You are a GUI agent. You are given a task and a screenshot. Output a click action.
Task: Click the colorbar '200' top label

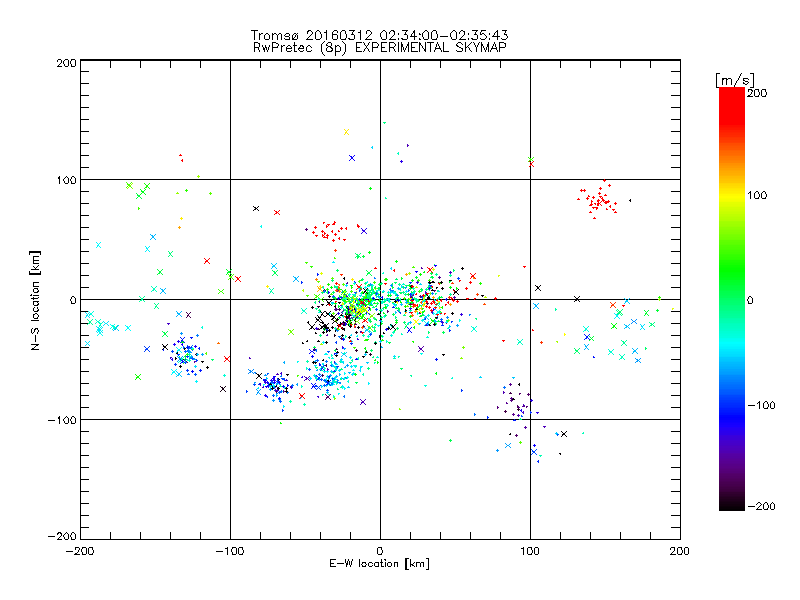click(x=757, y=93)
